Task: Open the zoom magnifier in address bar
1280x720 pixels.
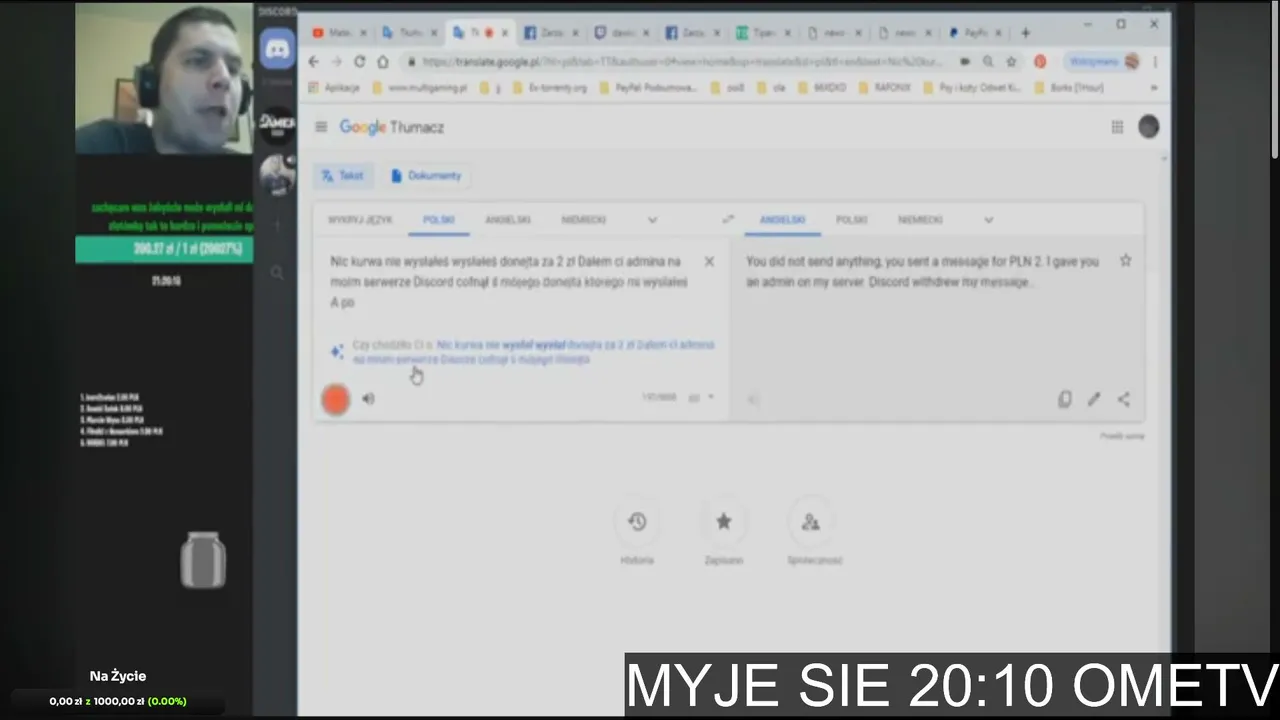Action: pos(988,61)
